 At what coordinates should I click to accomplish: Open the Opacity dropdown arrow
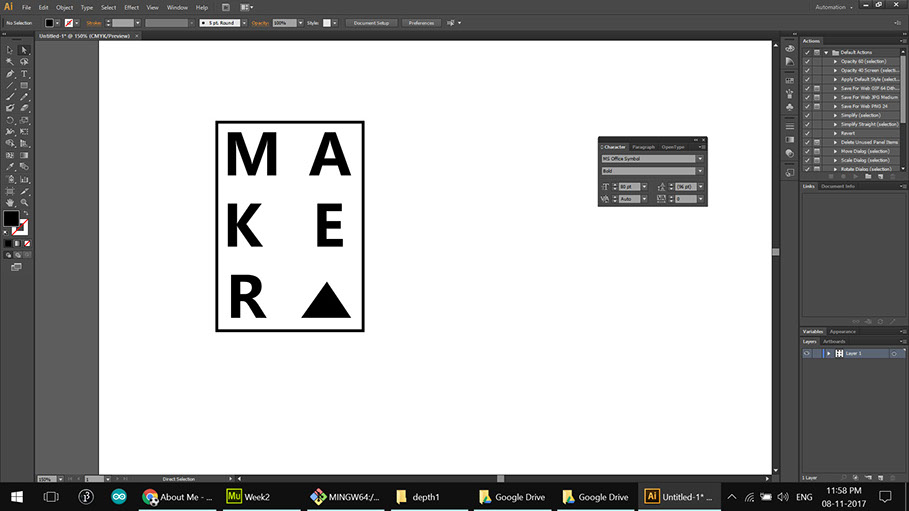click(x=300, y=23)
